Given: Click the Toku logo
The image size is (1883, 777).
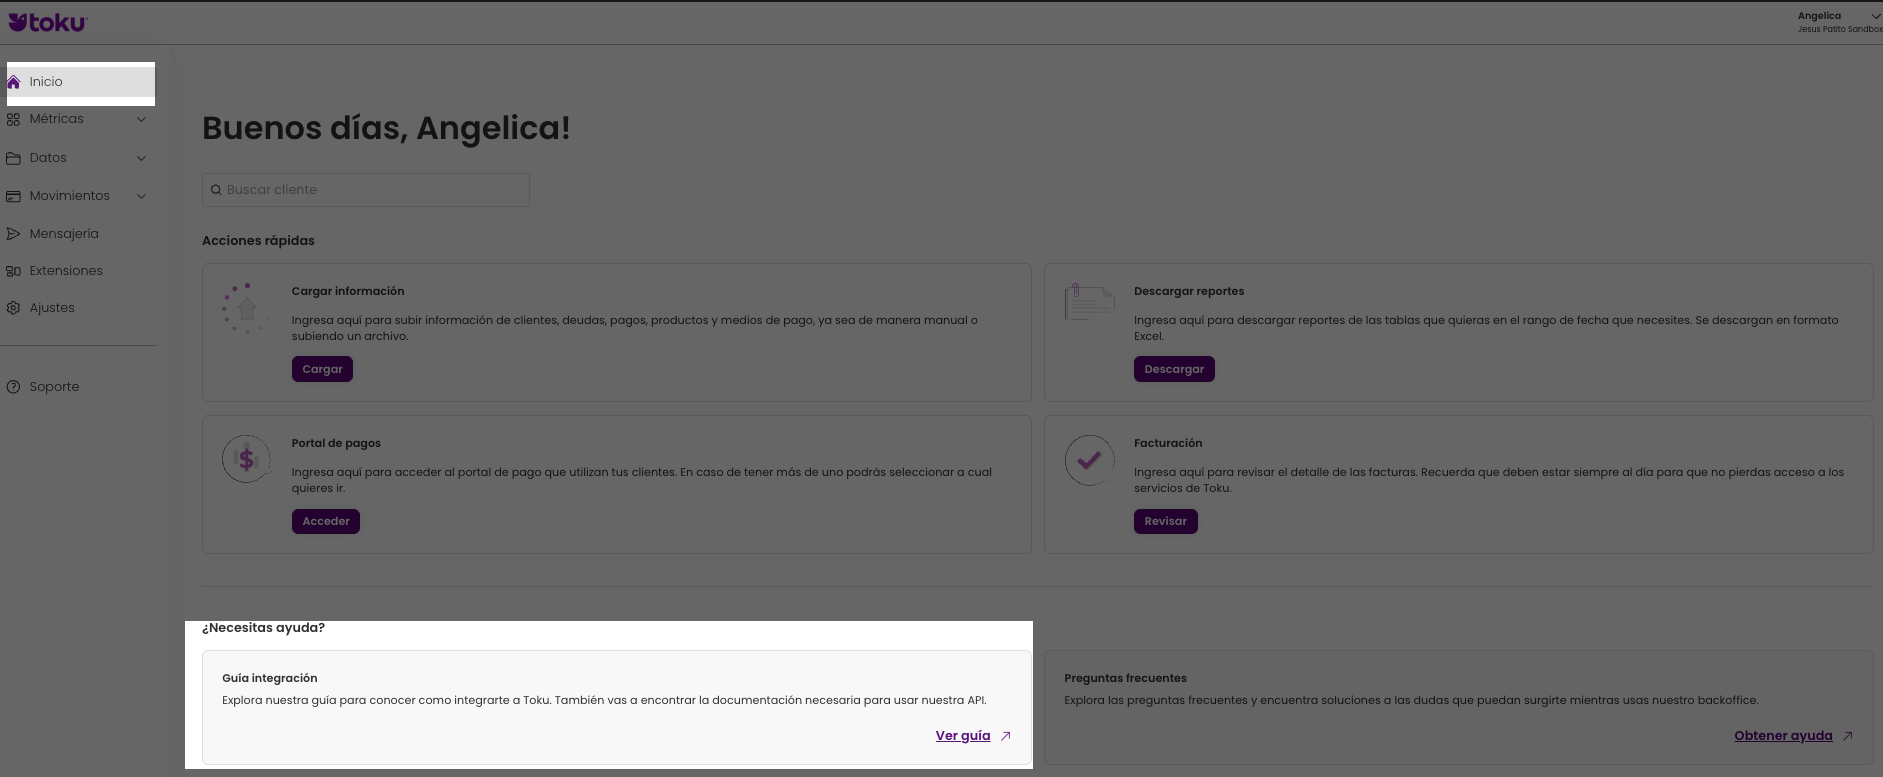Looking at the screenshot, I should pos(47,22).
